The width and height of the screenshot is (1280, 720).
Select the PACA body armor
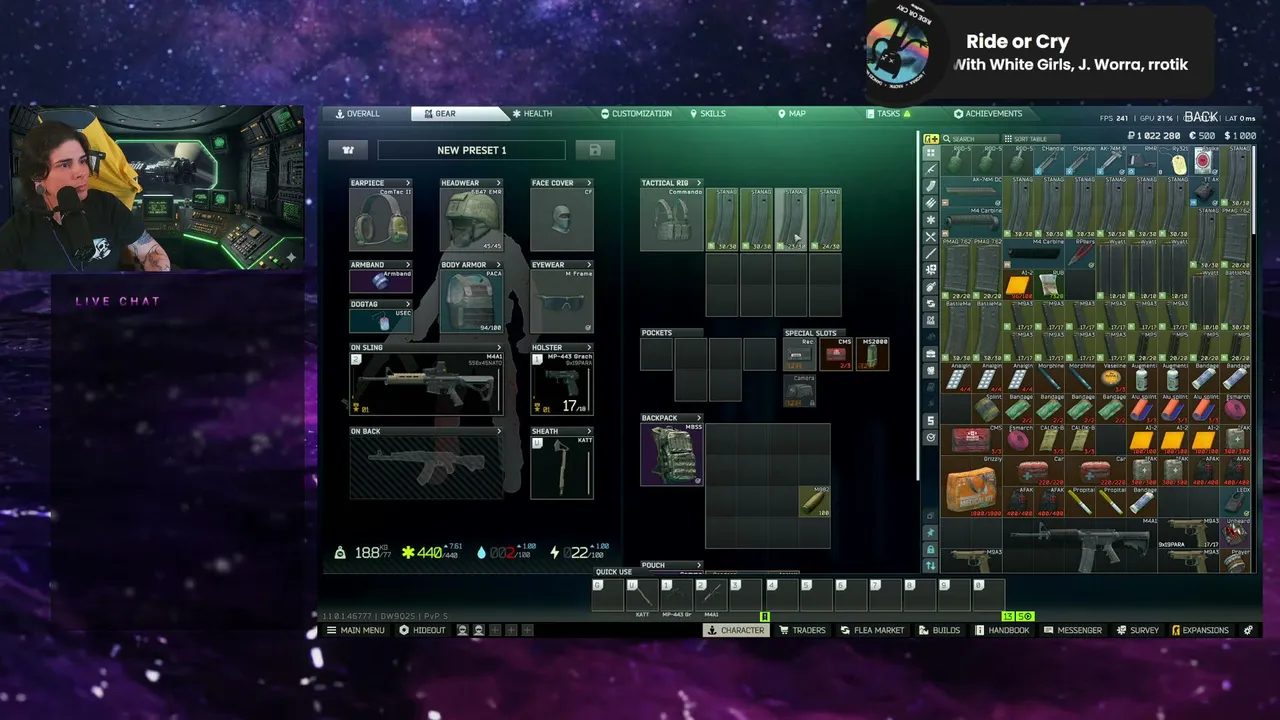[x=471, y=301]
